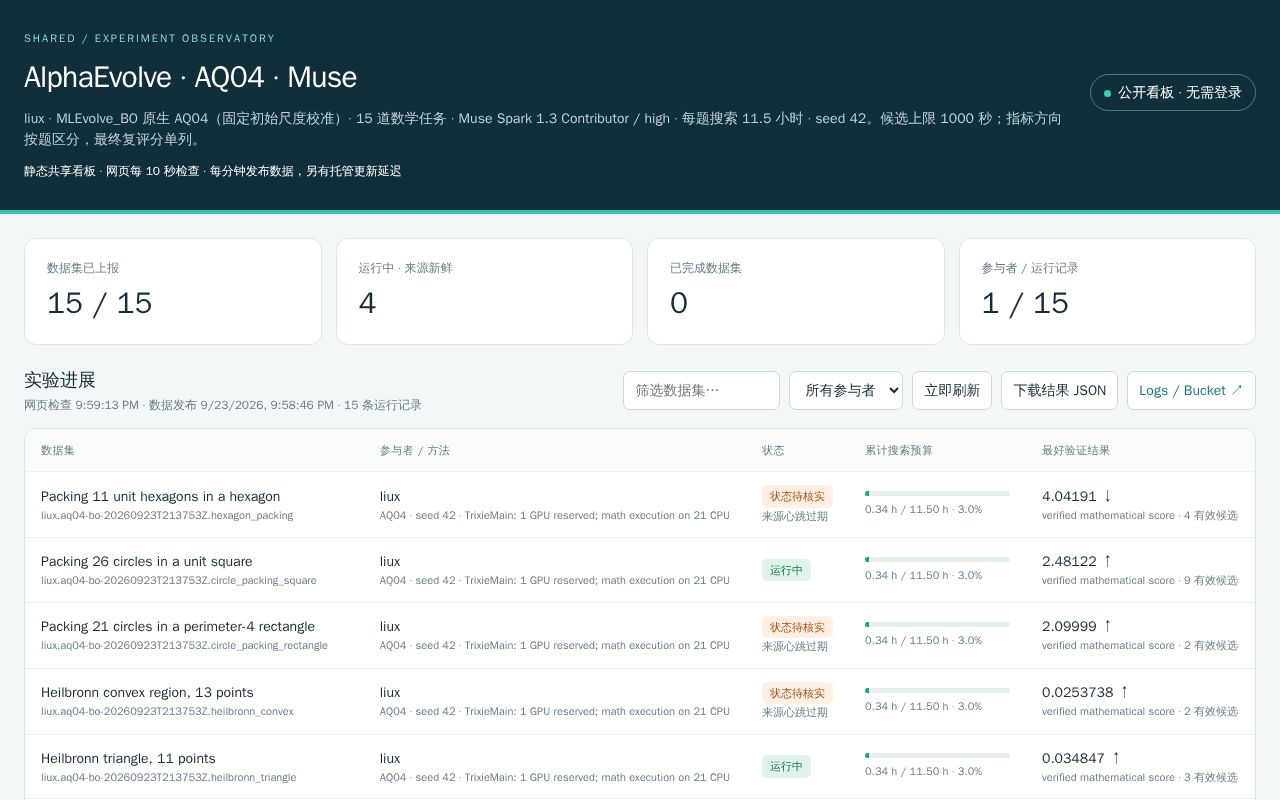
Task: Click 运行中 badge in Heilbronn triangle row
Action: [x=786, y=766]
